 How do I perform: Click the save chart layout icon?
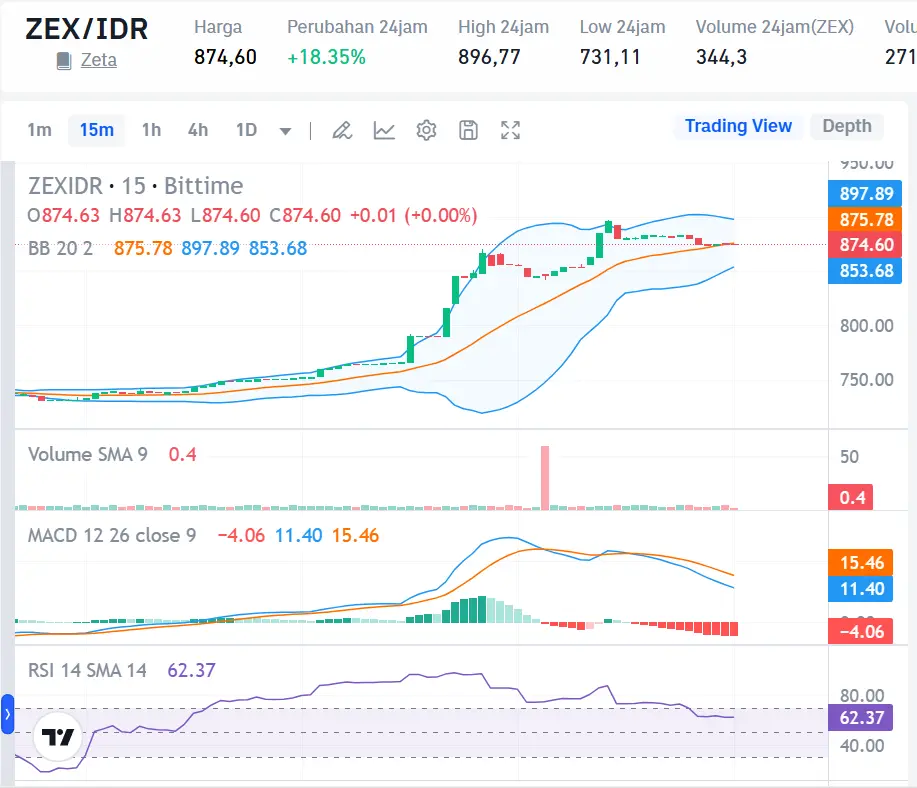click(468, 130)
